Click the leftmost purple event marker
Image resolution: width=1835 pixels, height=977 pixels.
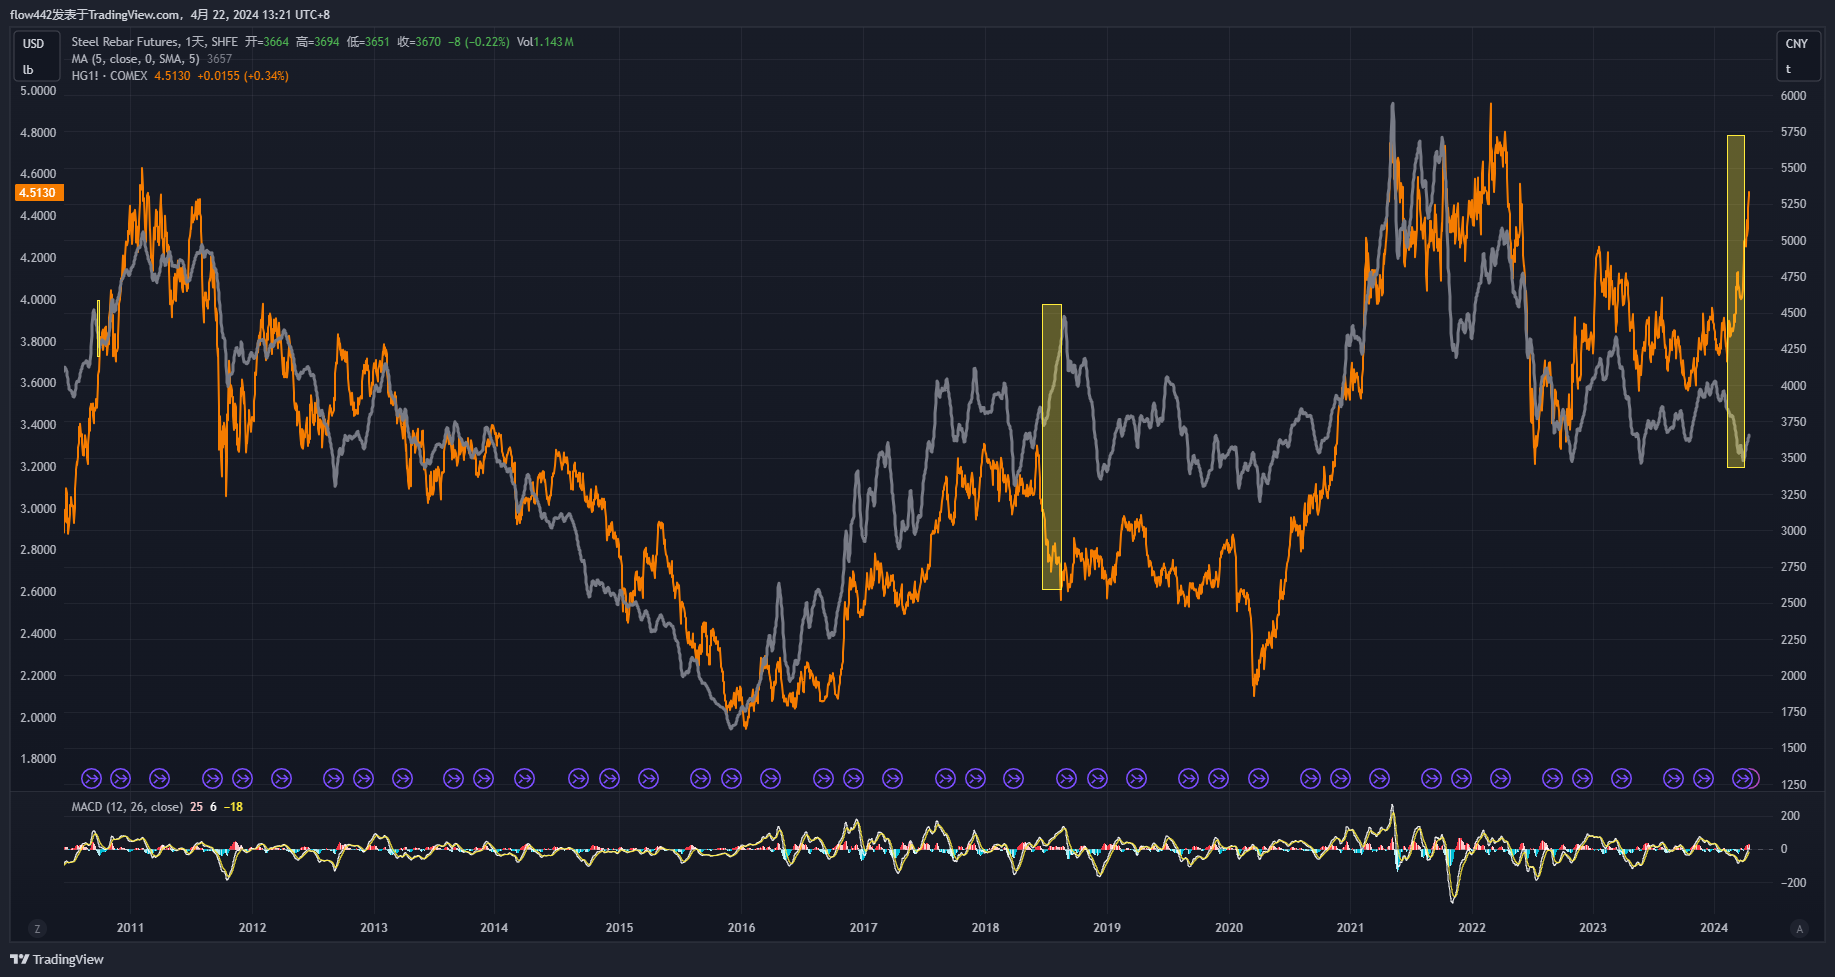91,778
